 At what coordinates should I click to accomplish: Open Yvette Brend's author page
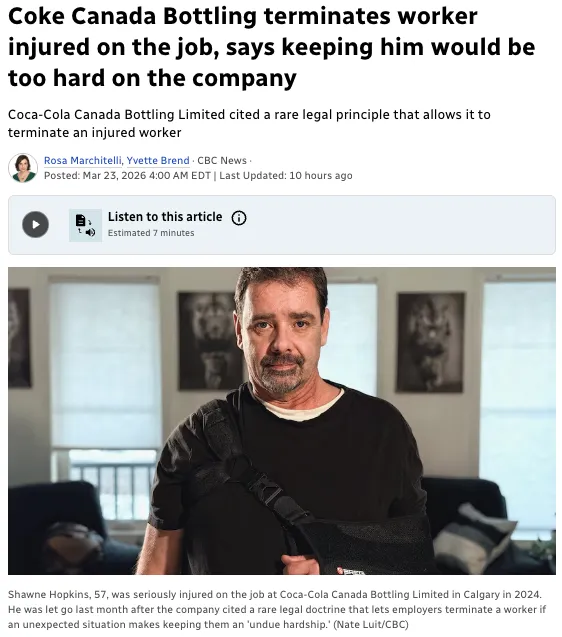(158, 160)
